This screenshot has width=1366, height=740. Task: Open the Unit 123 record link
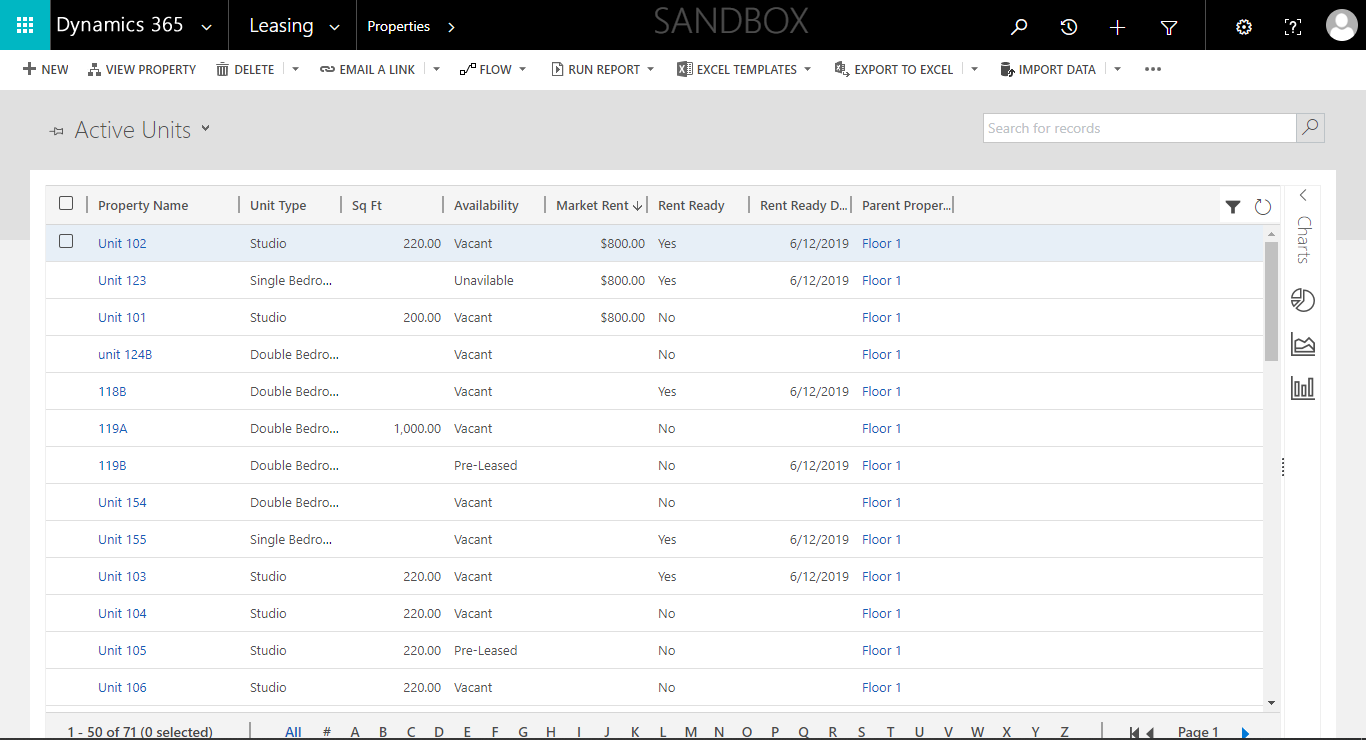(x=122, y=280)
